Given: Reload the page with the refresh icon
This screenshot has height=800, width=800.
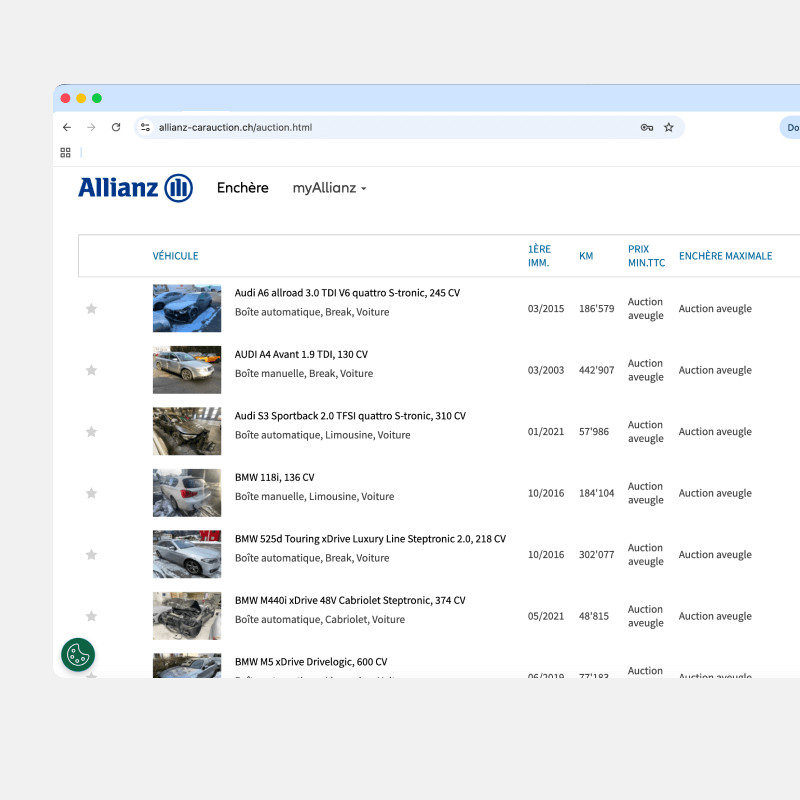Looking at the screenshot, I should point(116,128).
